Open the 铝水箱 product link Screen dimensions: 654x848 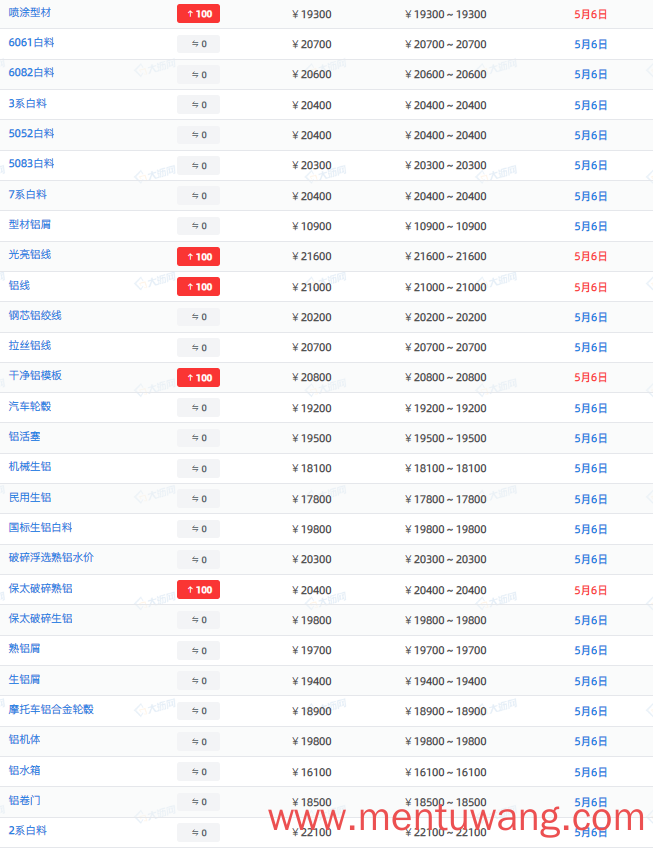(x=24, y=770)
